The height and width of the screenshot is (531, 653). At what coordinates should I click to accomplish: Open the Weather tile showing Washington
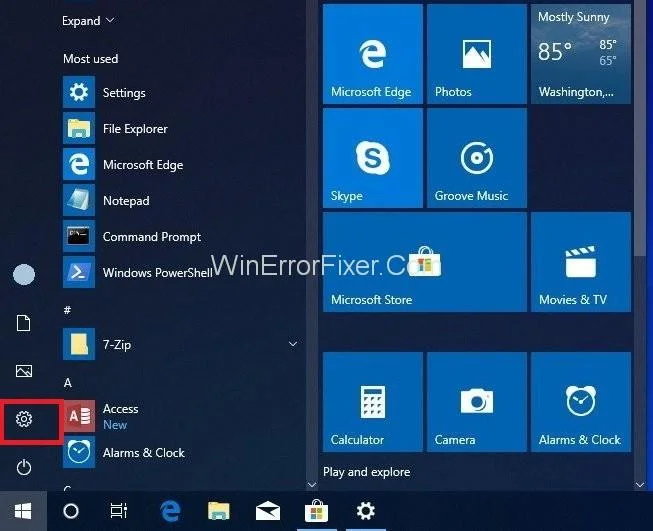pyautogui.click(x=581, y=54)
